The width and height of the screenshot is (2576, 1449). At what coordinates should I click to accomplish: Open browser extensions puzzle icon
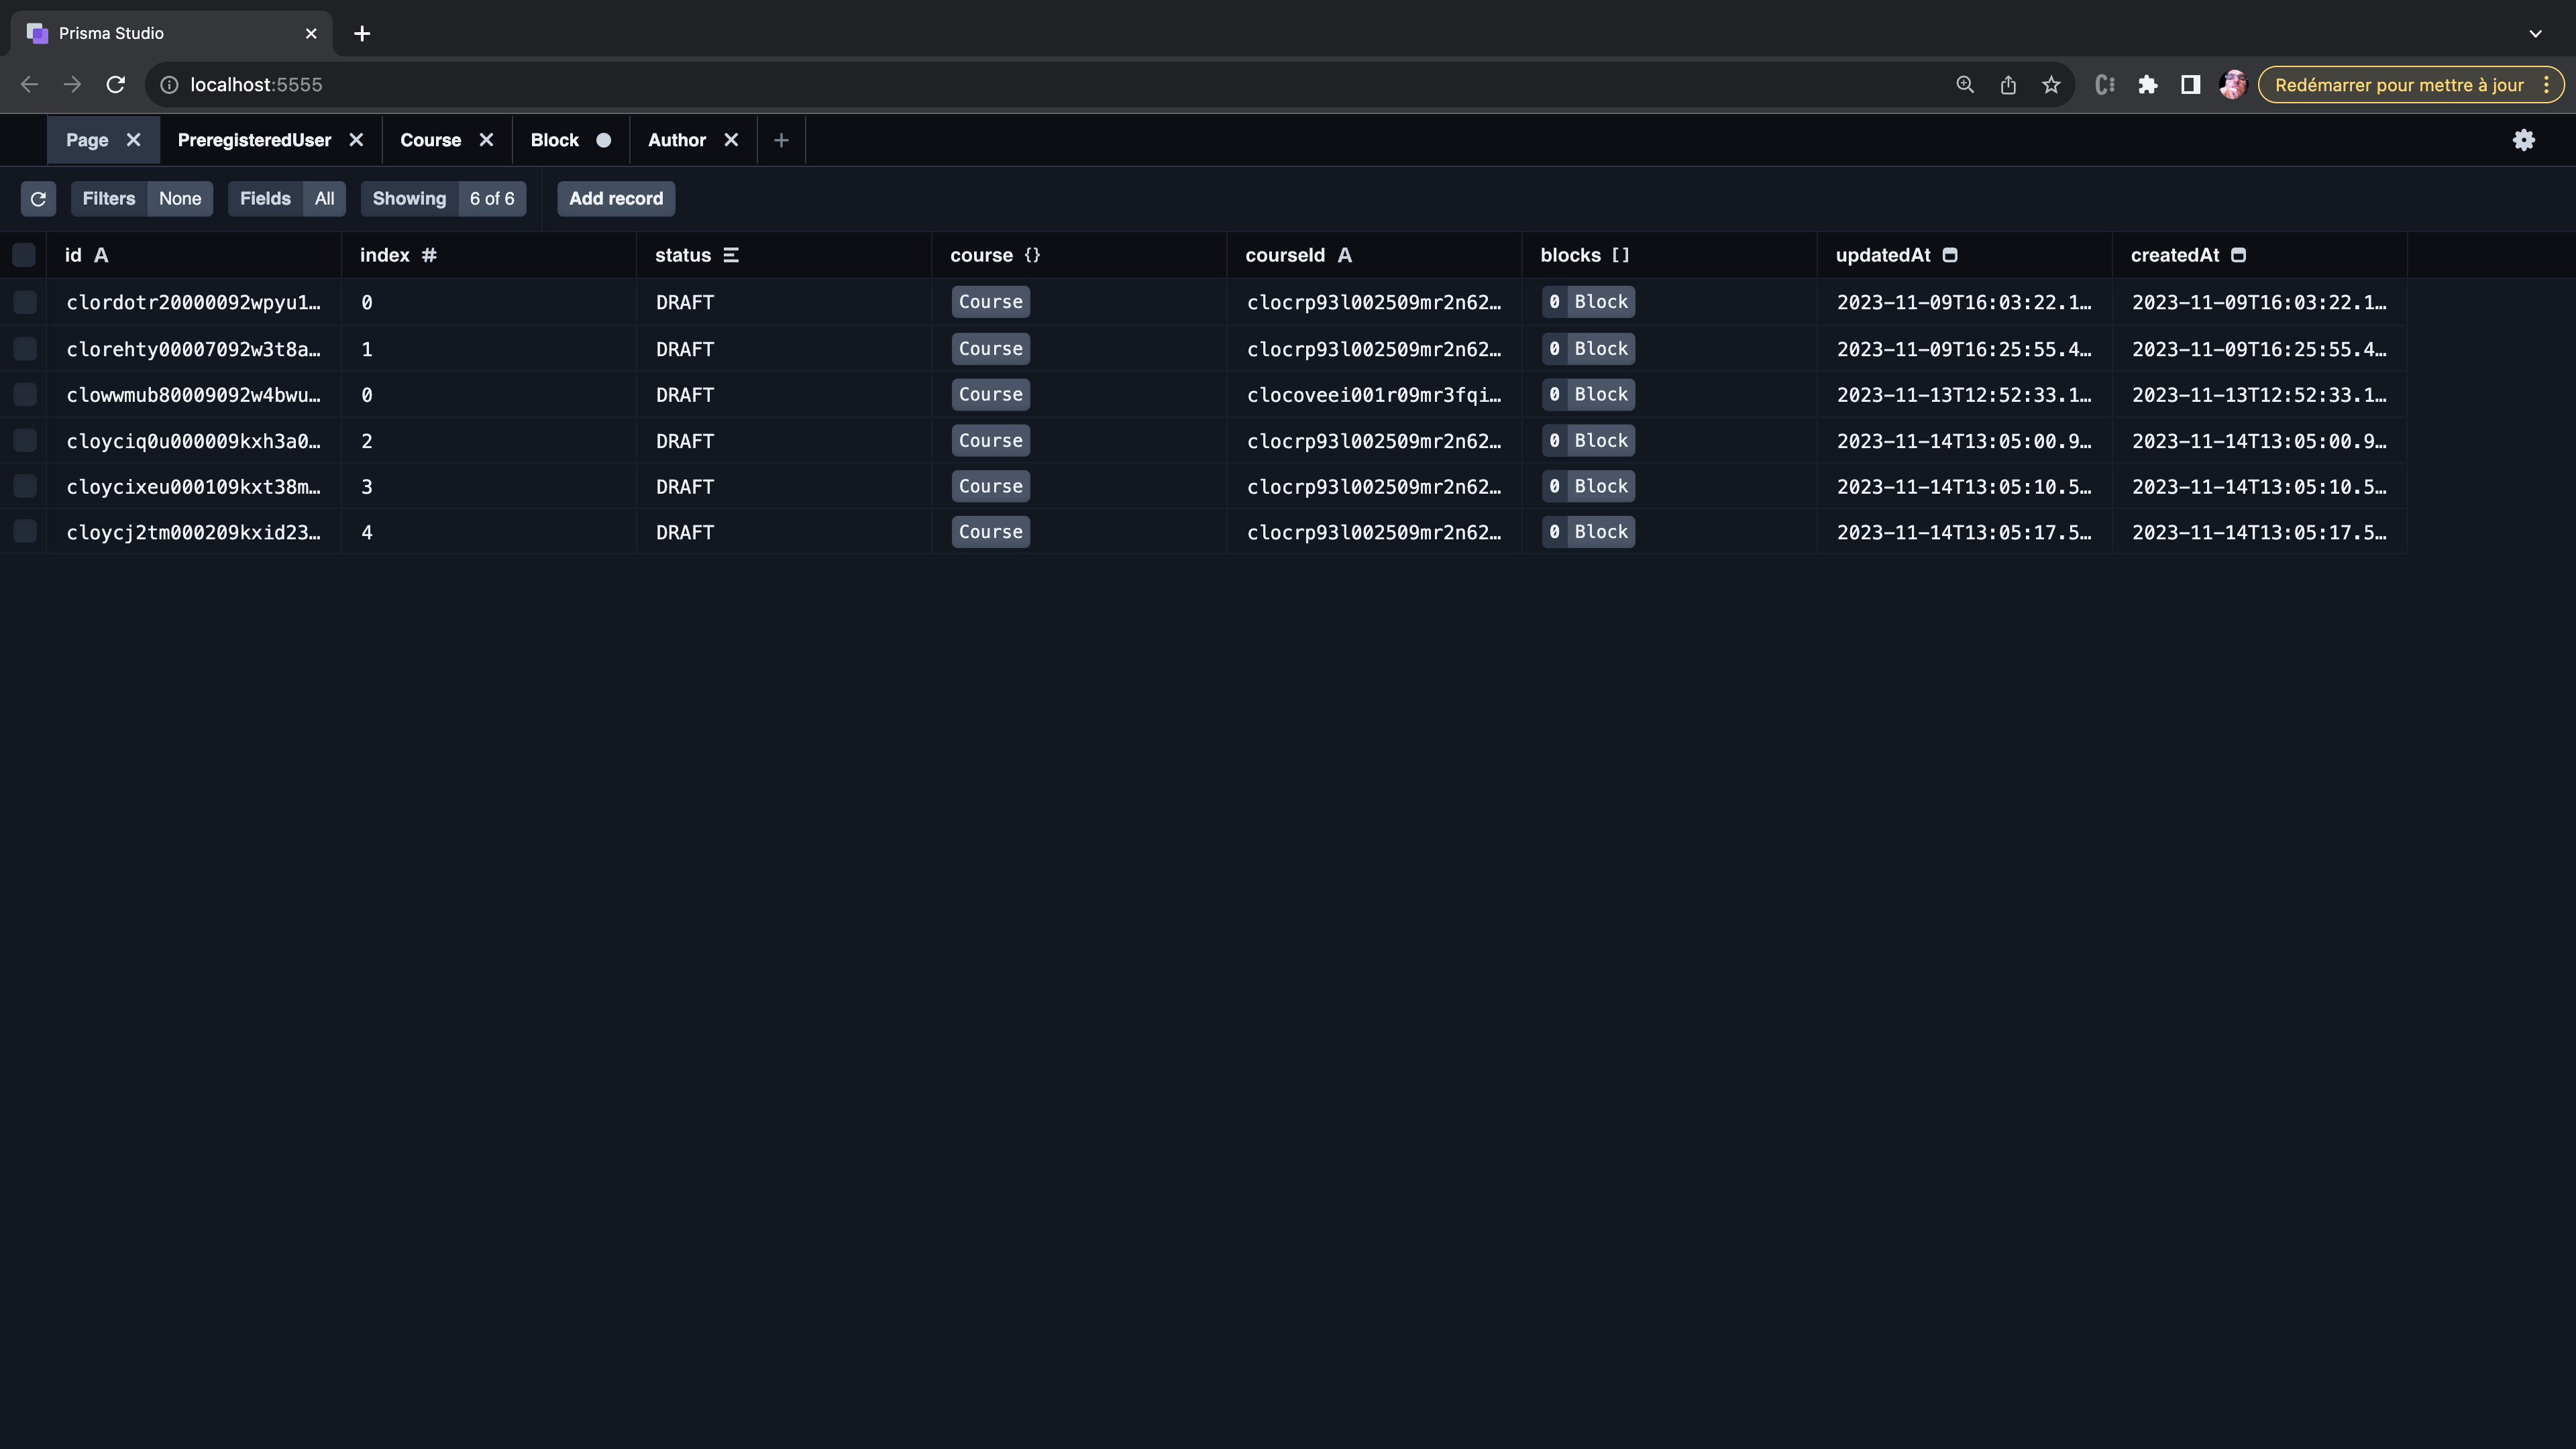pos(2147,85)
